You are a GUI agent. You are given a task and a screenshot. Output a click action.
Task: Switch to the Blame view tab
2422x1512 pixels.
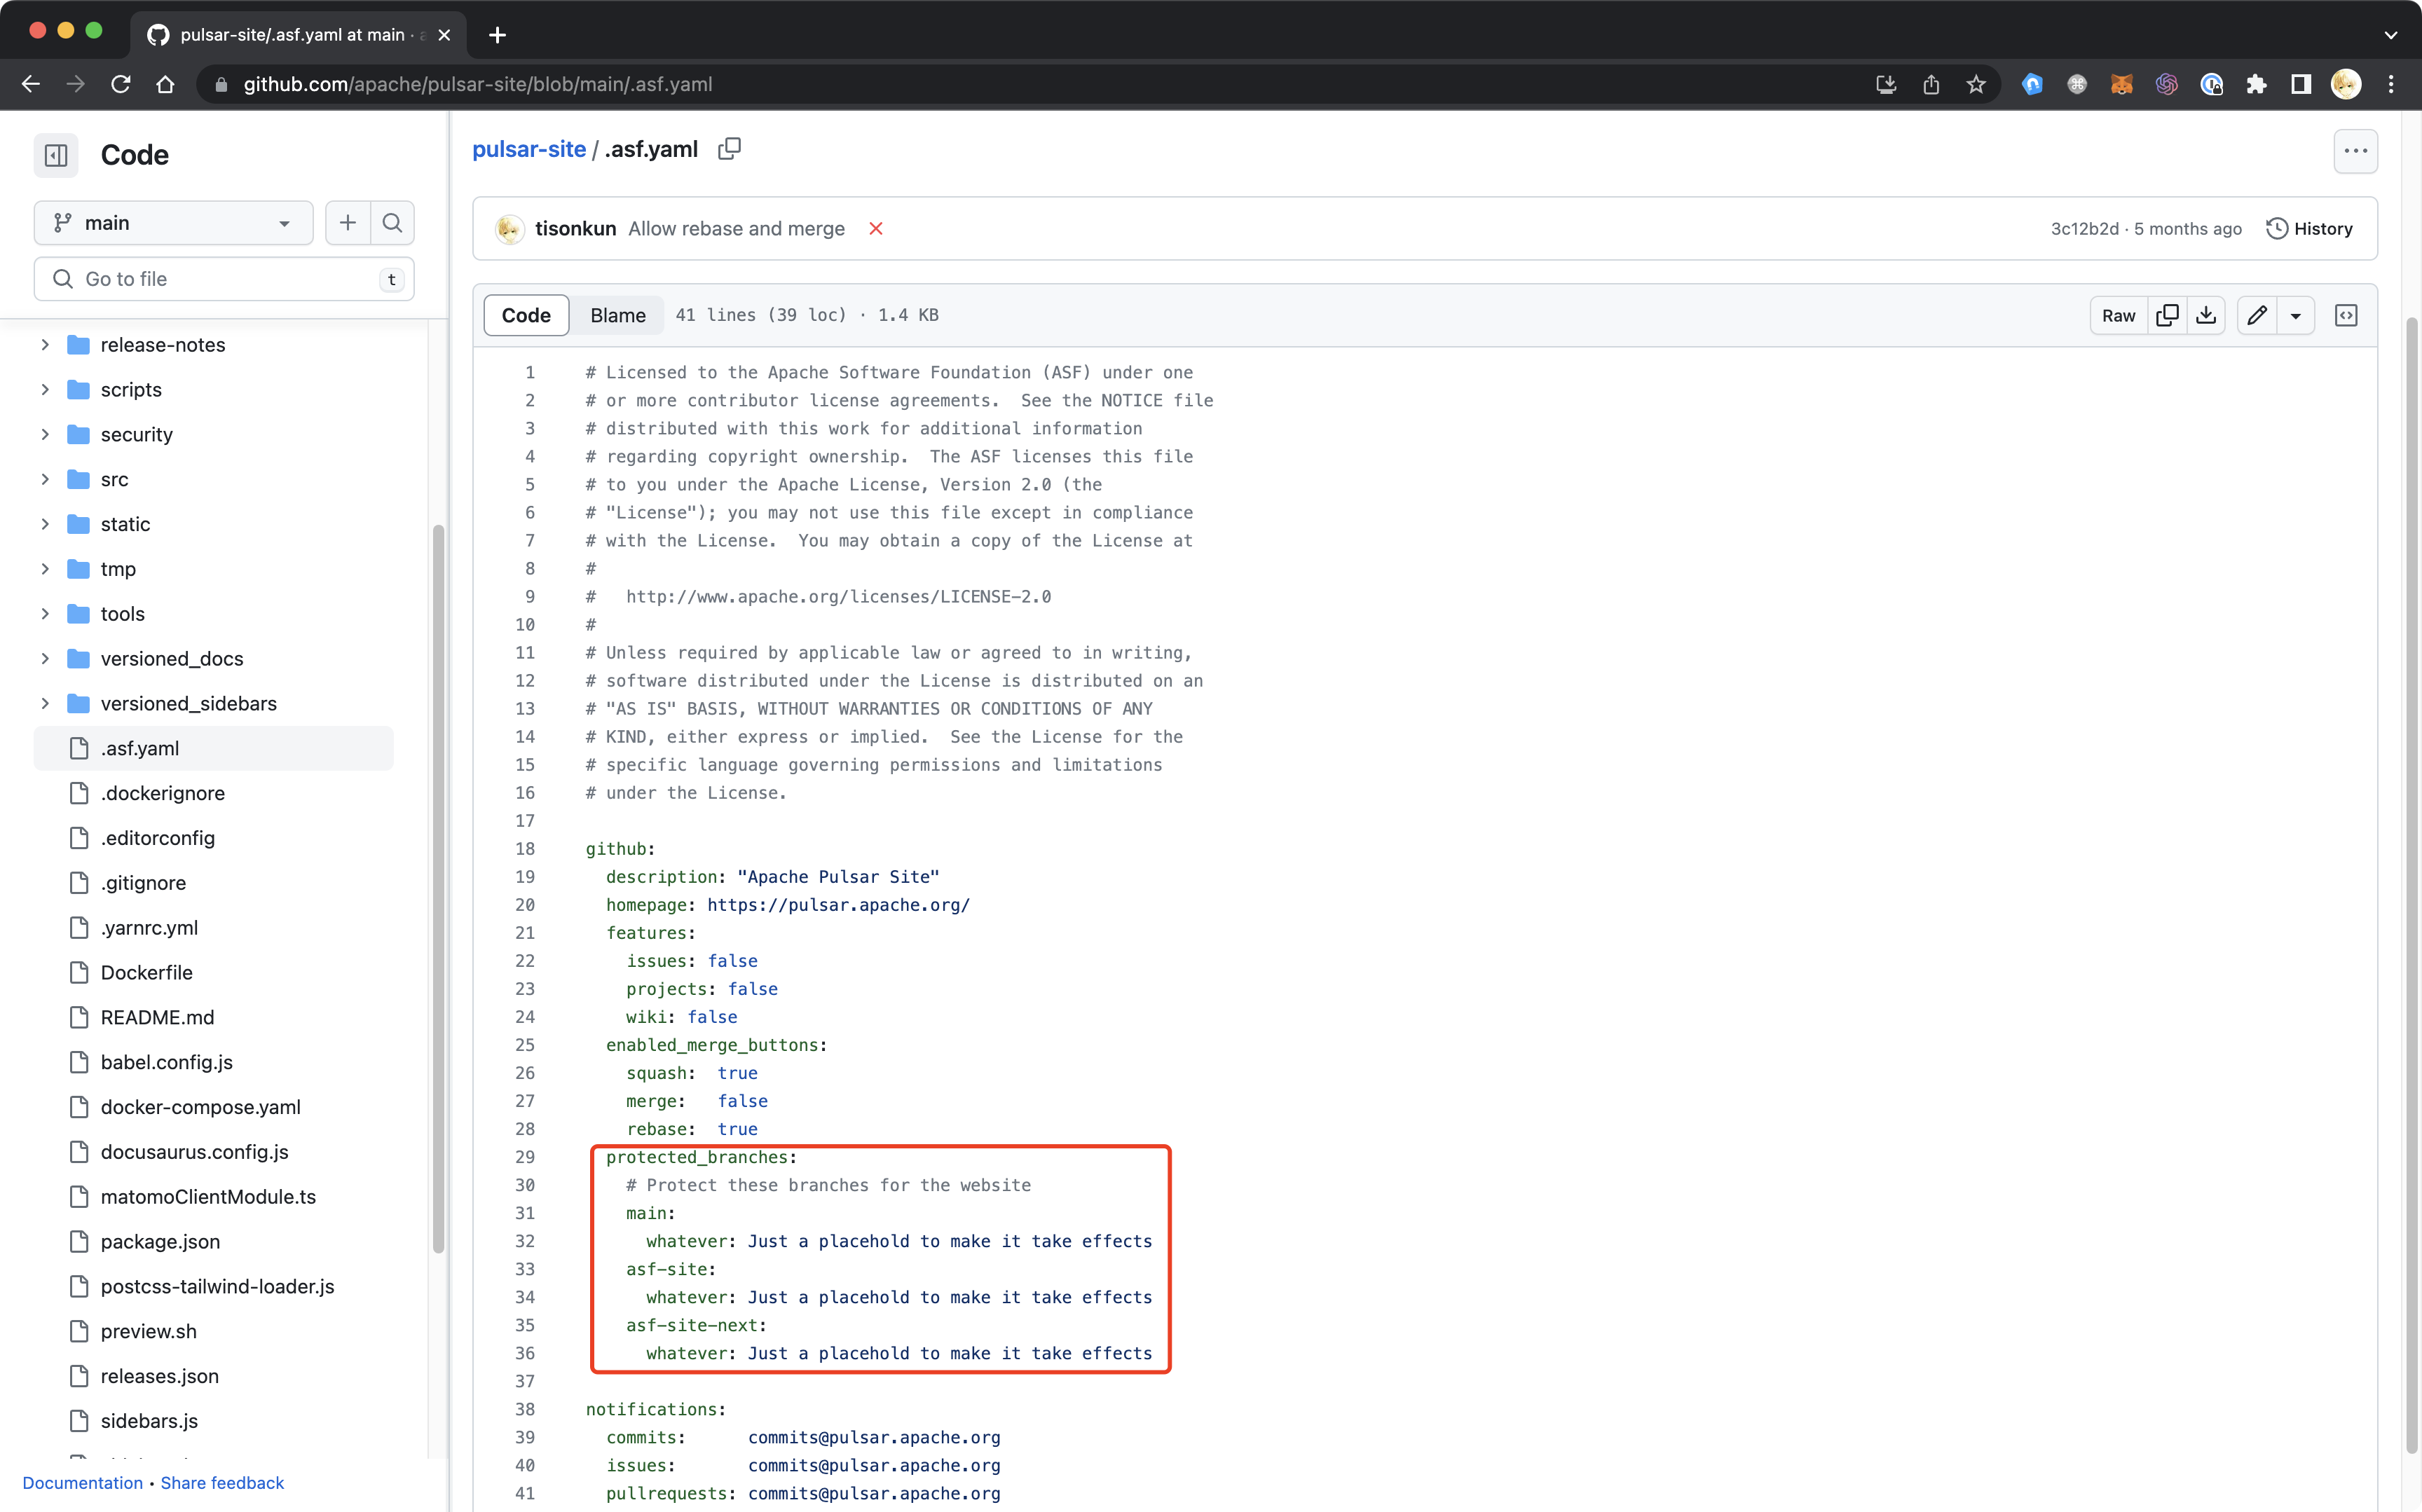(x=617, y=315)
